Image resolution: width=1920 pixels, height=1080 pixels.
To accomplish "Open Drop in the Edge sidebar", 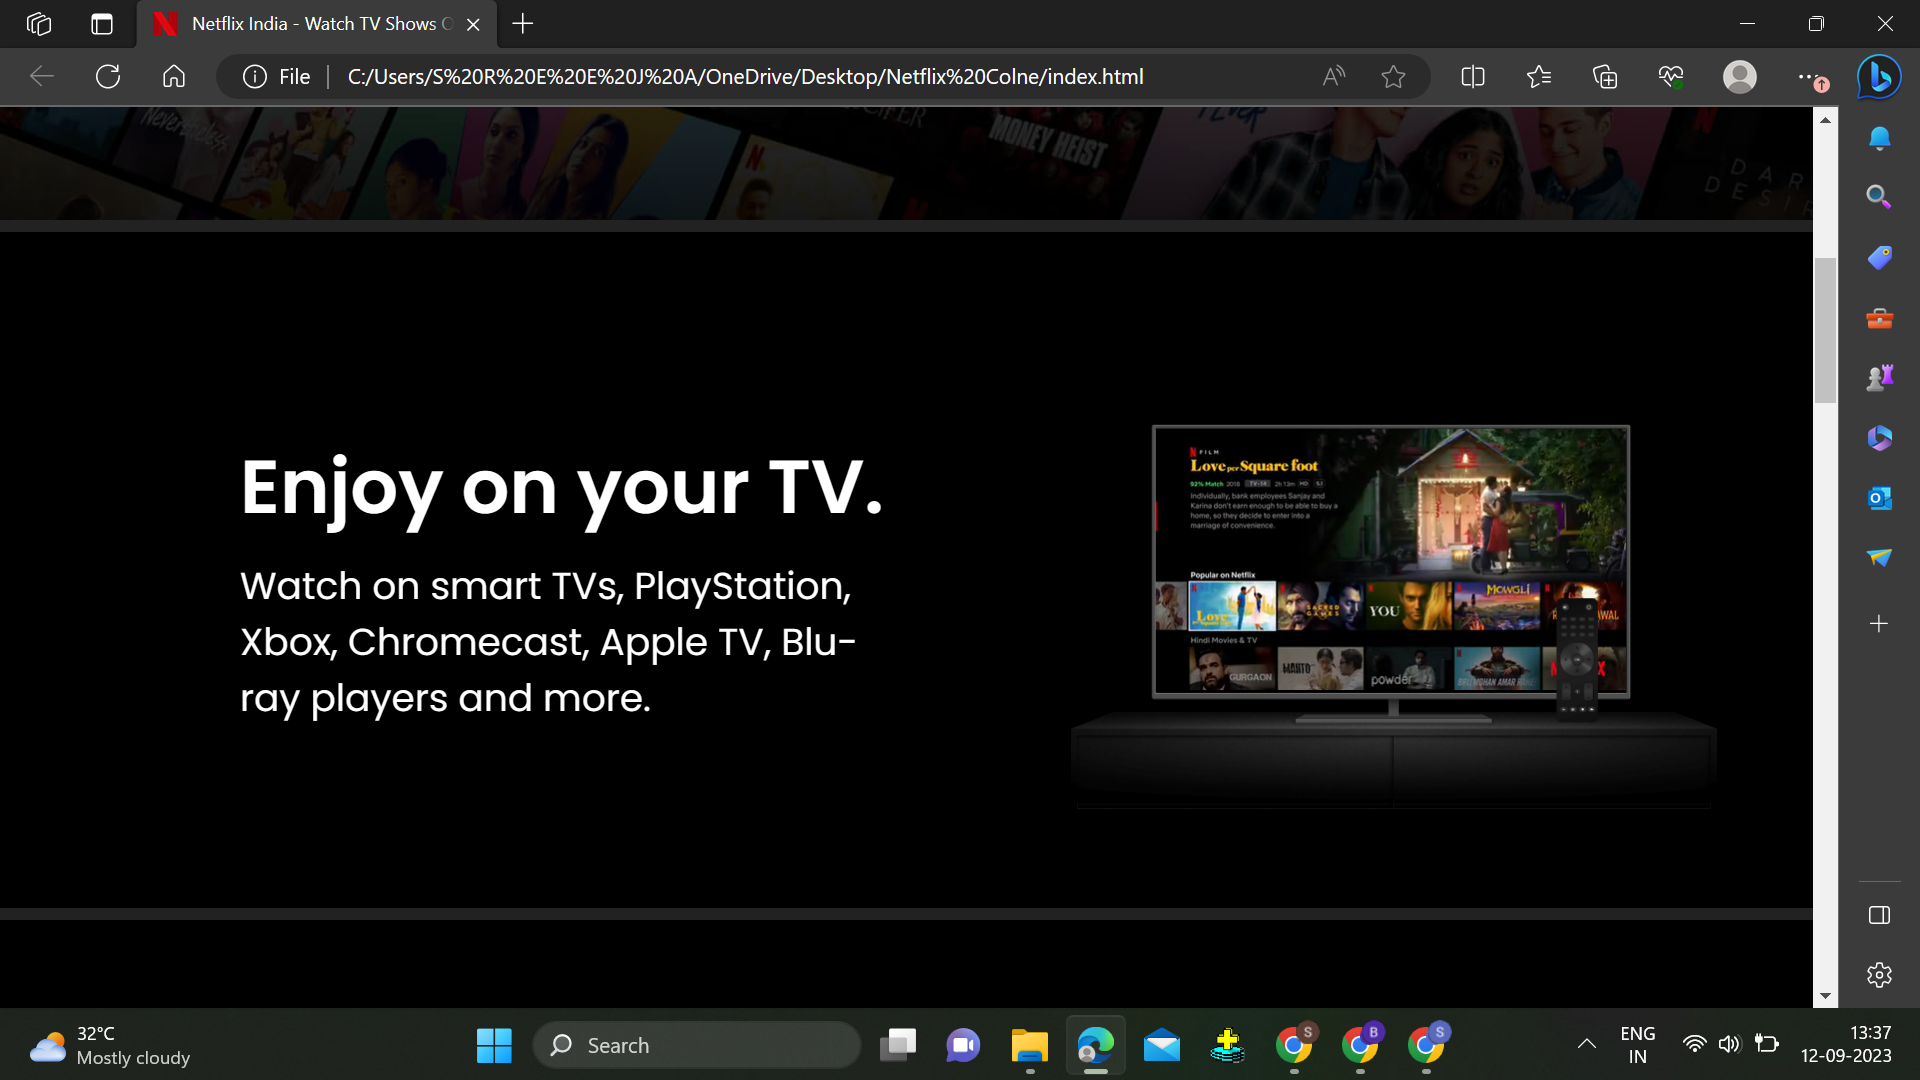I will [x=1879, y=558].
